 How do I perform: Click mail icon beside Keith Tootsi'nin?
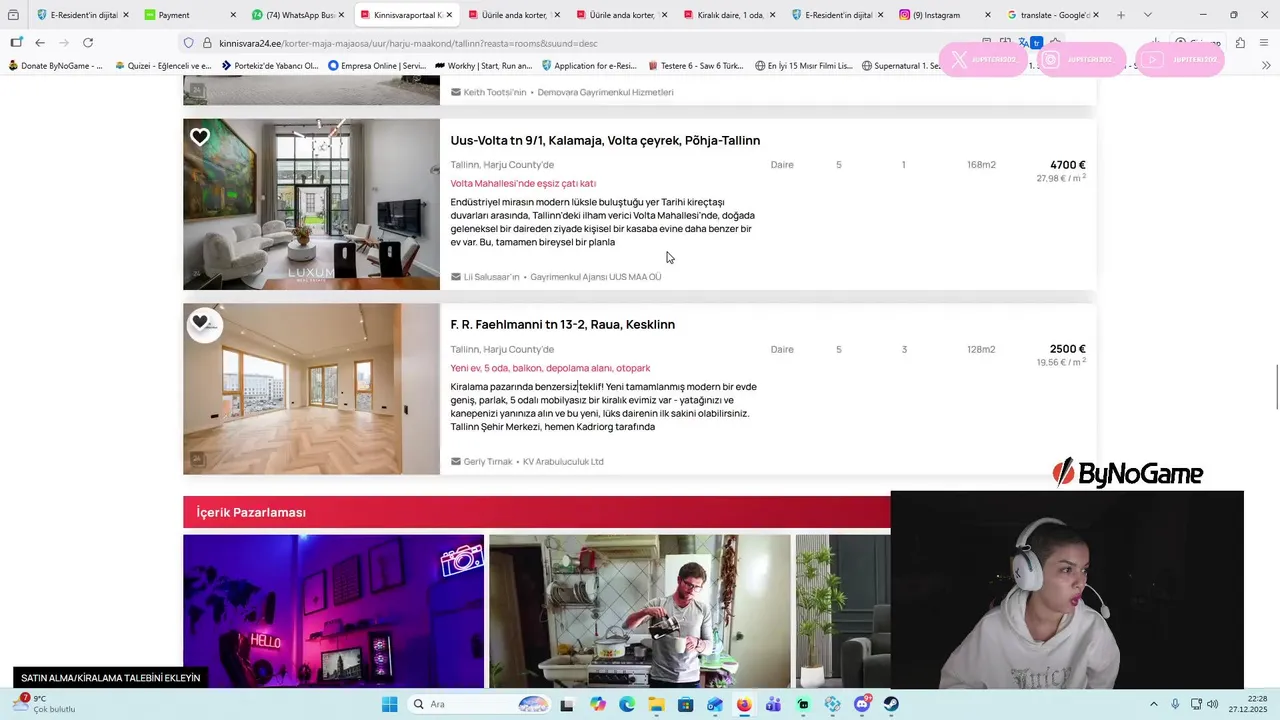[x=456, y=92]
